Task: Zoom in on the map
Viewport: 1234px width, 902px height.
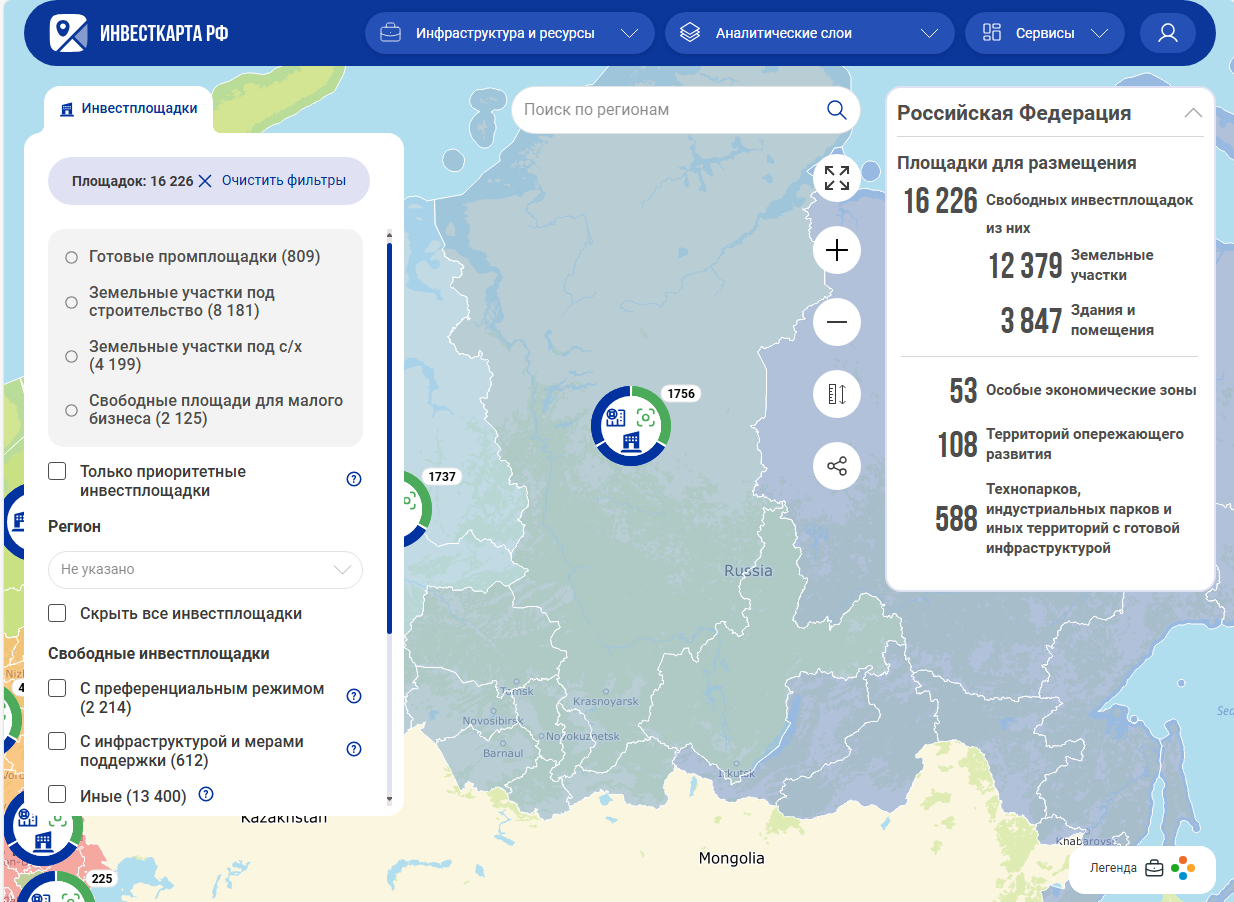Action: pyautogui.click(x=837, y=250)
